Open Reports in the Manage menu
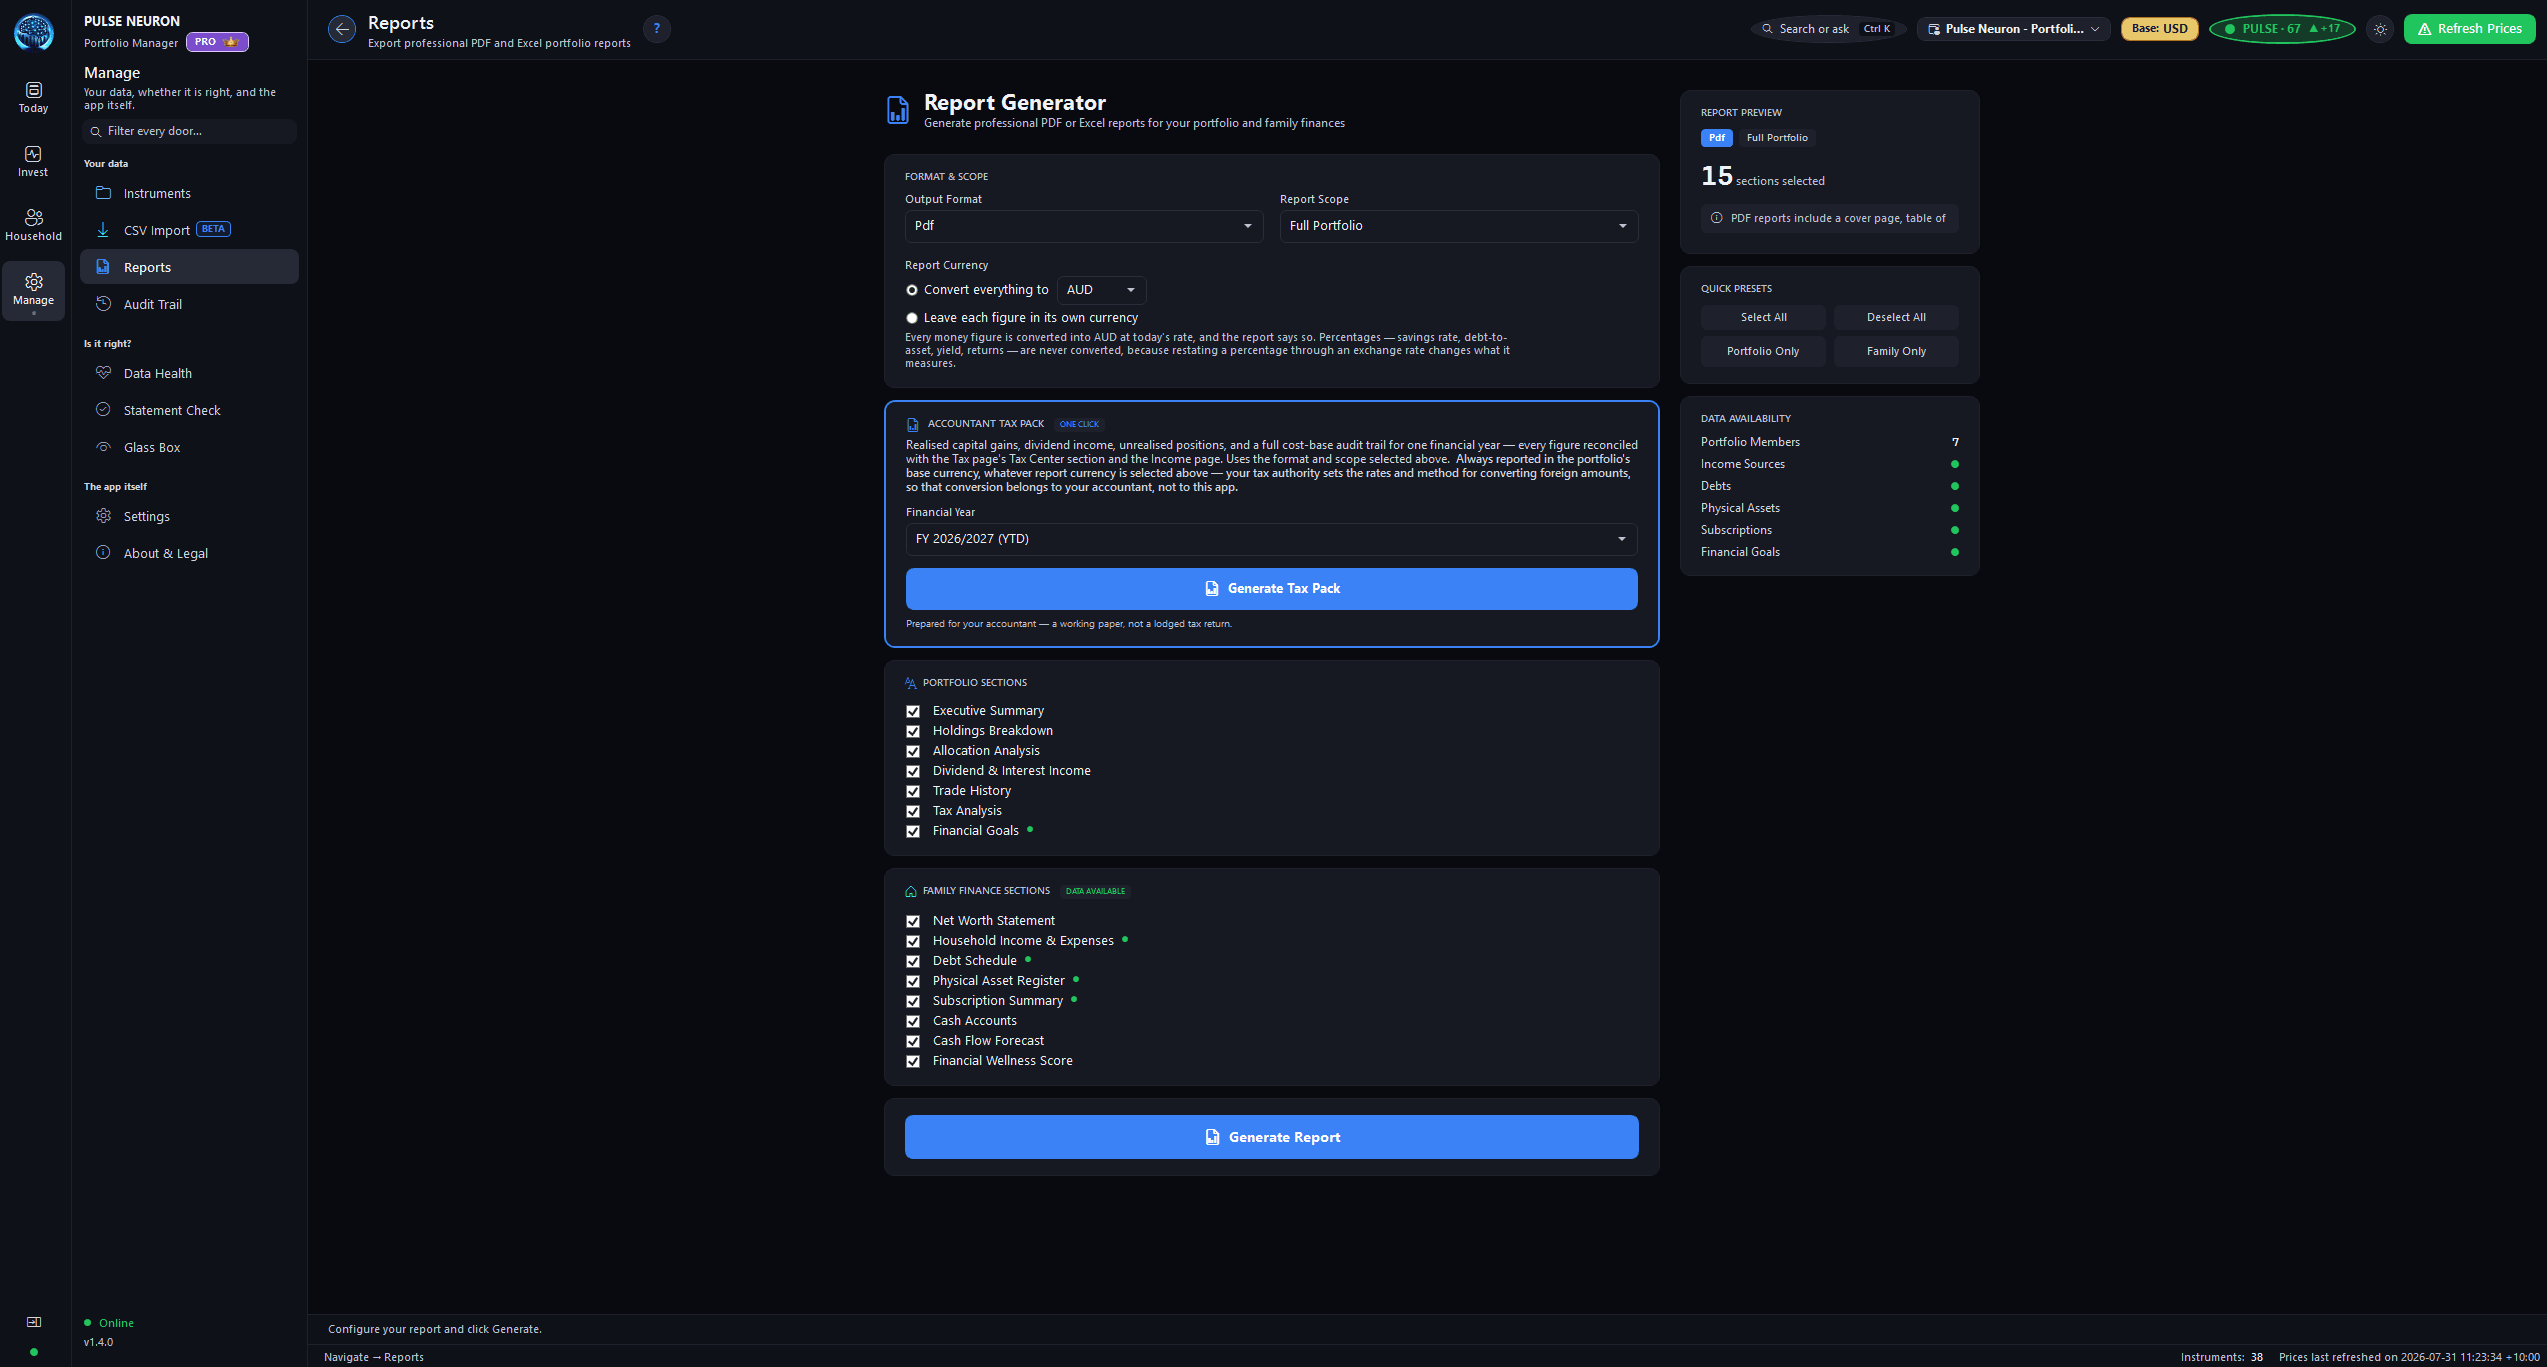 click(x=189, y=267)
